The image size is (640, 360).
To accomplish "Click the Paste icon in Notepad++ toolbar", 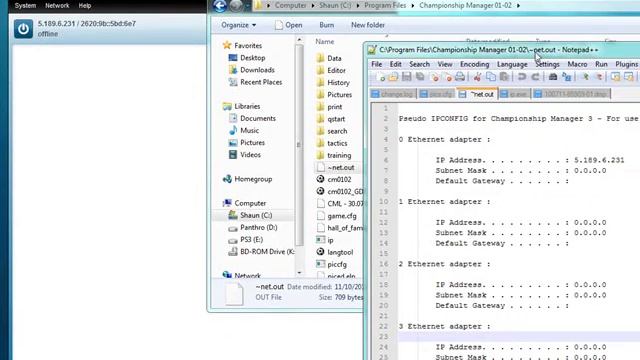I will [x=504, y=77].
